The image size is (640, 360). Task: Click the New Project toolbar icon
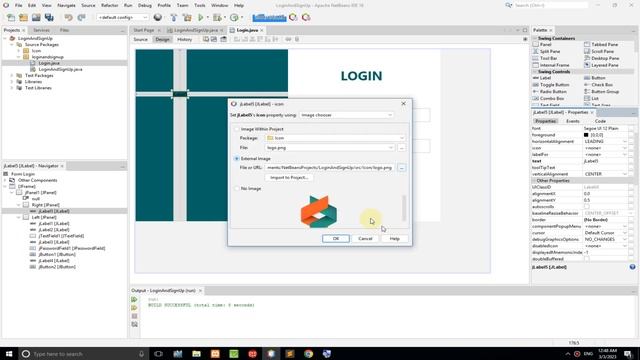tap(23, 18)
